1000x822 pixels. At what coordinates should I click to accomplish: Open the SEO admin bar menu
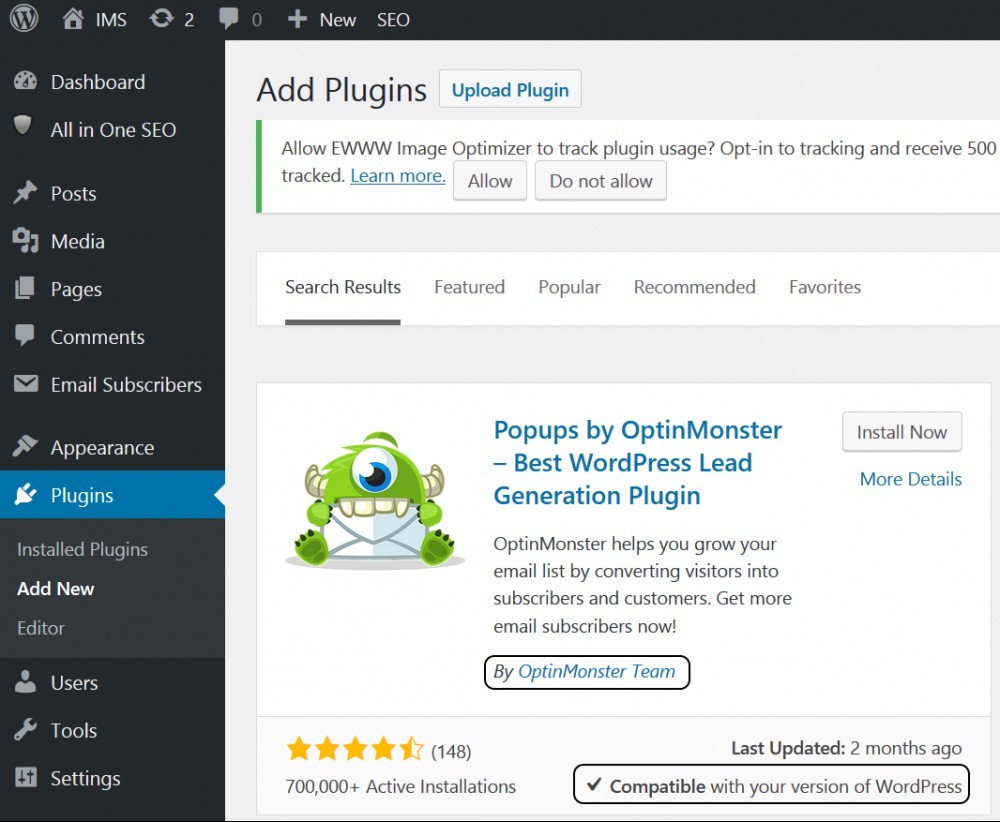[x=393, y=20]
